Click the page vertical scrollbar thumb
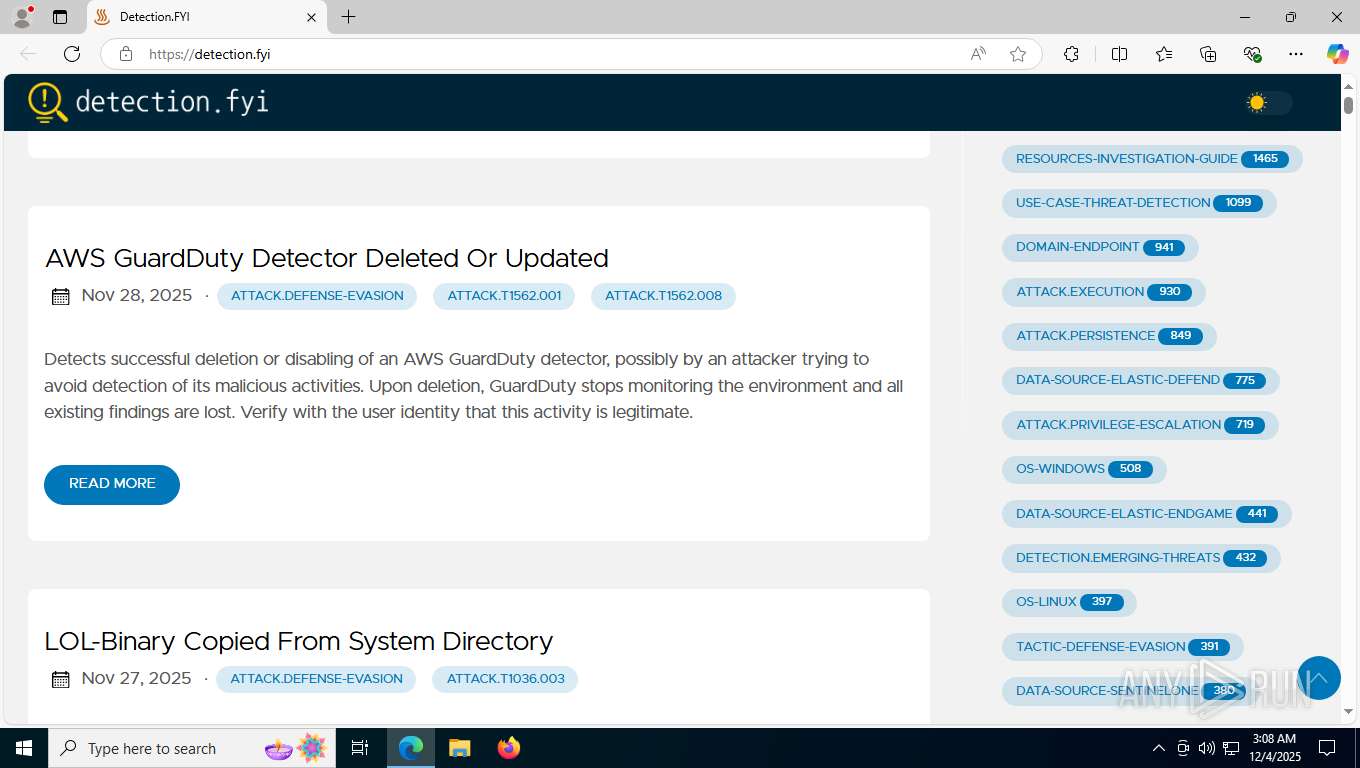This screenshot has width=1360, height=768. 1348,104
